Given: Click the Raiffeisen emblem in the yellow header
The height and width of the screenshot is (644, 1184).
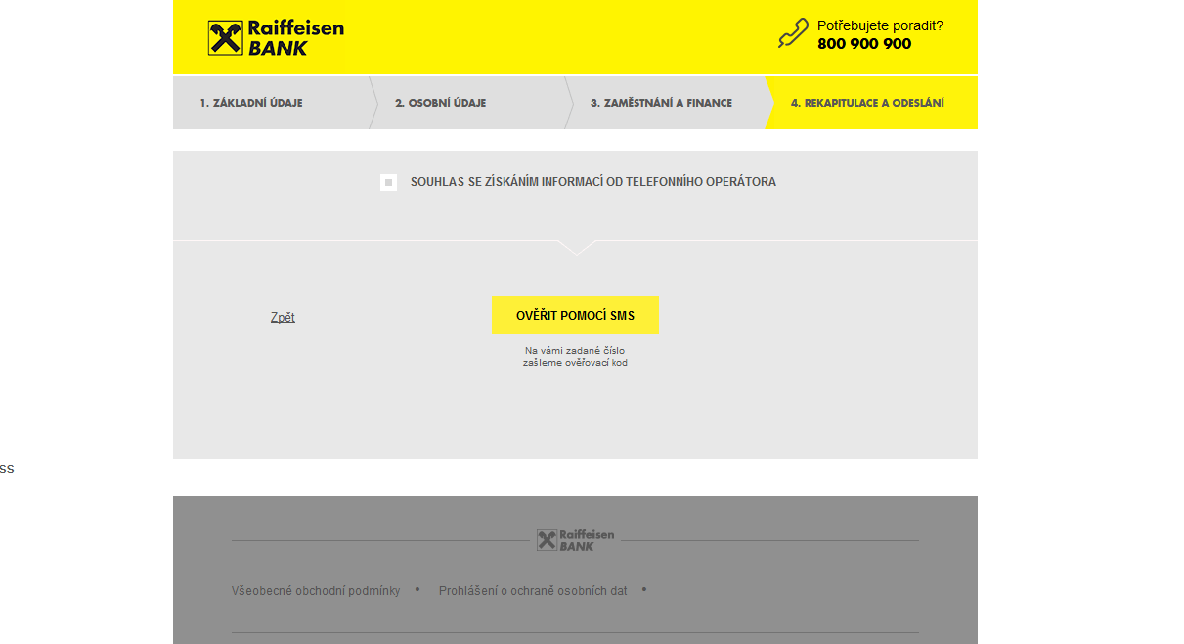Looking at the screenshot, I should 225,38.
